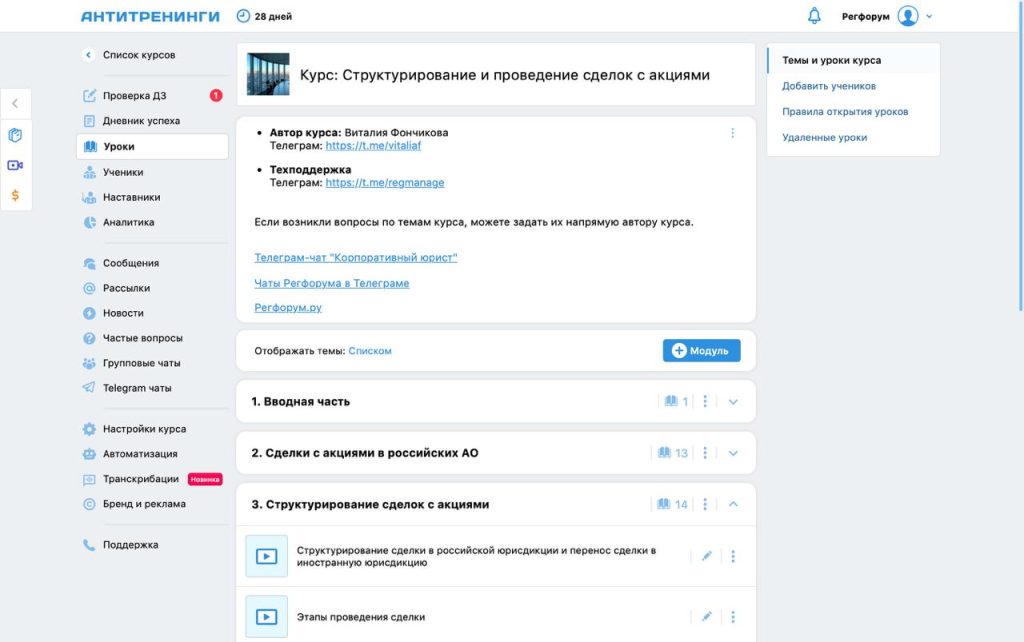Click the video camera icon in left strip
The height and width of the screenshot is (642, 1024).
pos(15,165)
